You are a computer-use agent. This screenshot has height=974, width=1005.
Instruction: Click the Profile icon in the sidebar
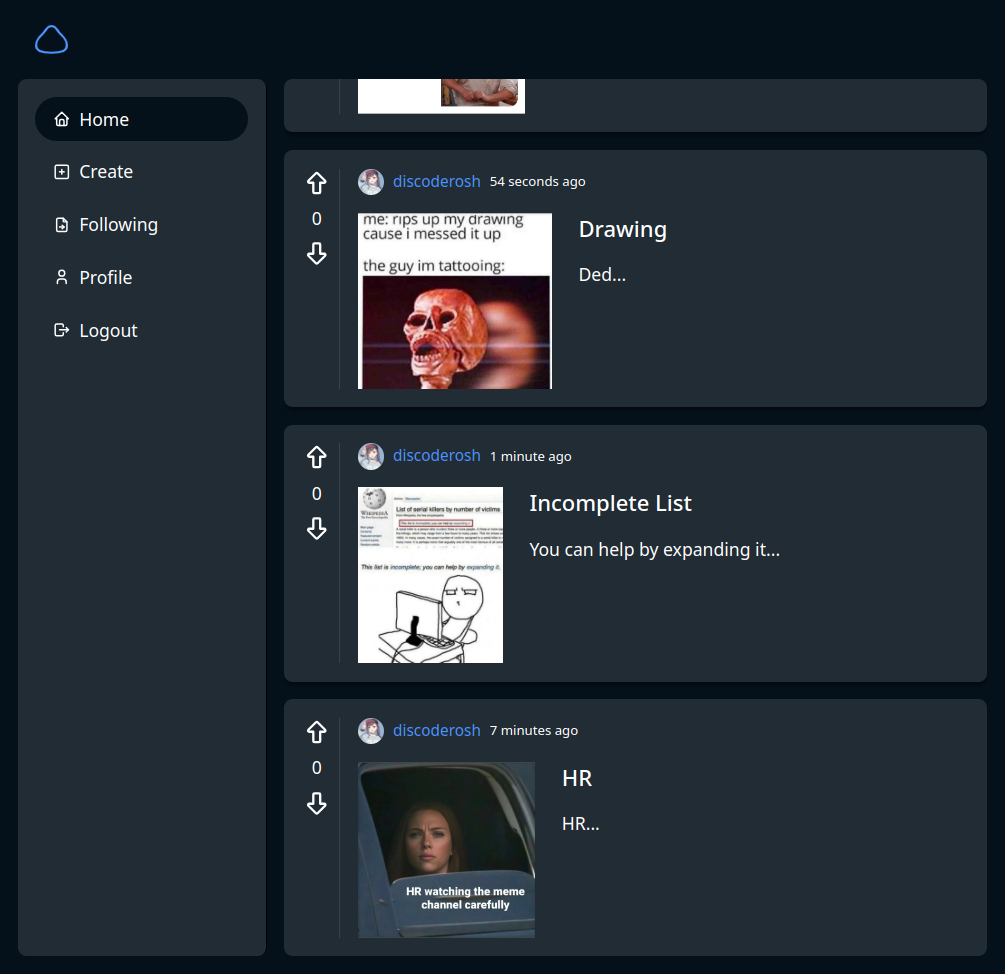pyautogui.click(x=61, y=277)
